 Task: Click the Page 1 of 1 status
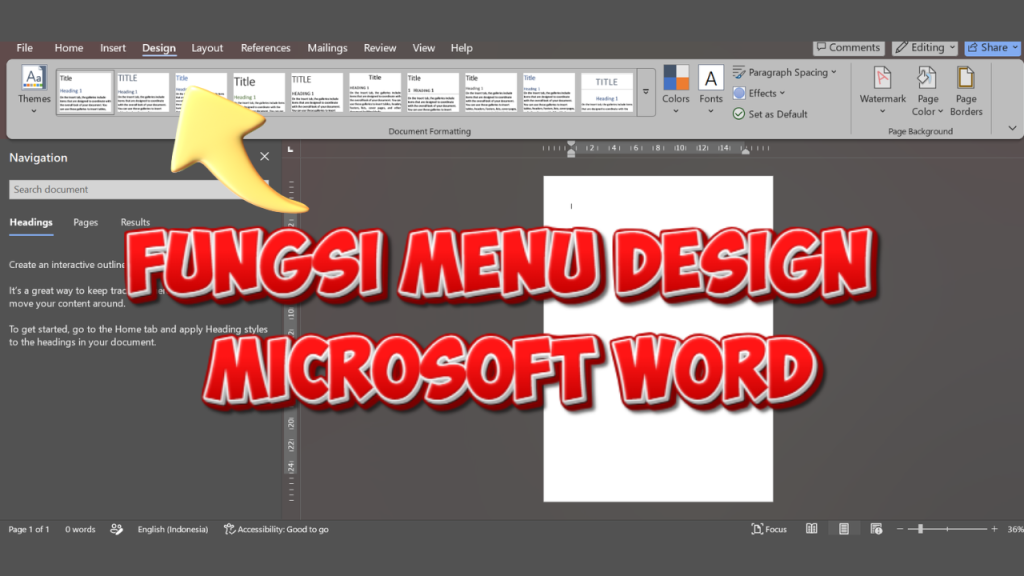pos(29,530)
